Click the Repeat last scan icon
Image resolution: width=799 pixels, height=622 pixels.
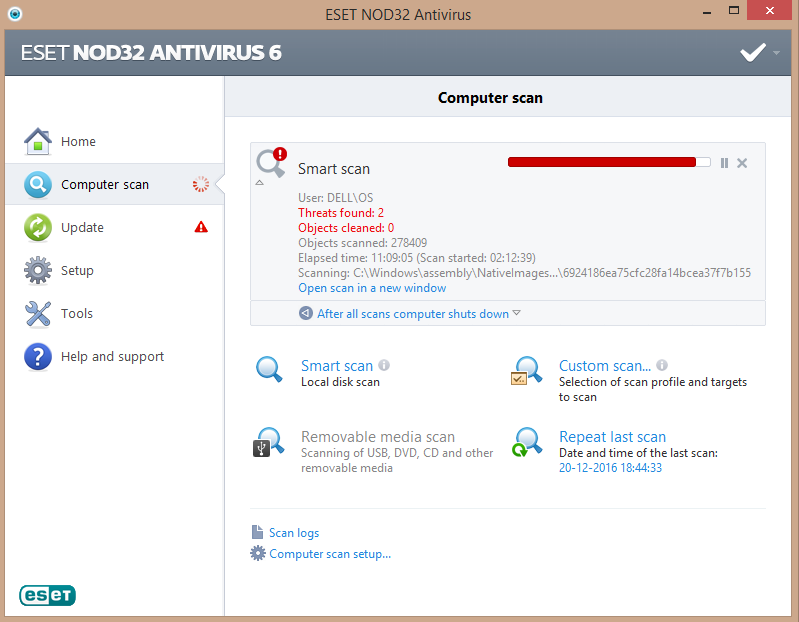(x=527, y=442)
